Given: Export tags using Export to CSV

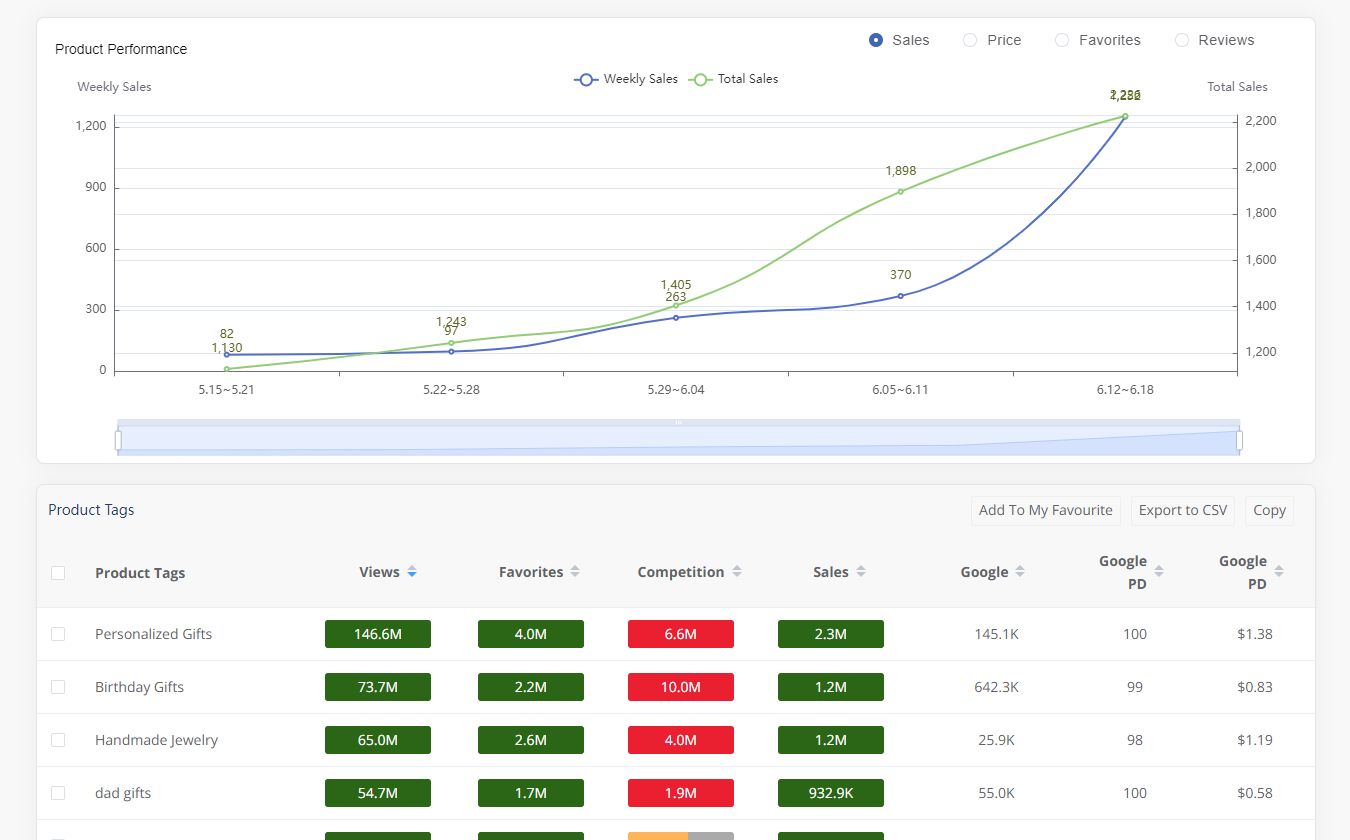Looking at the screenshot, I should [x=1182, y=510].
